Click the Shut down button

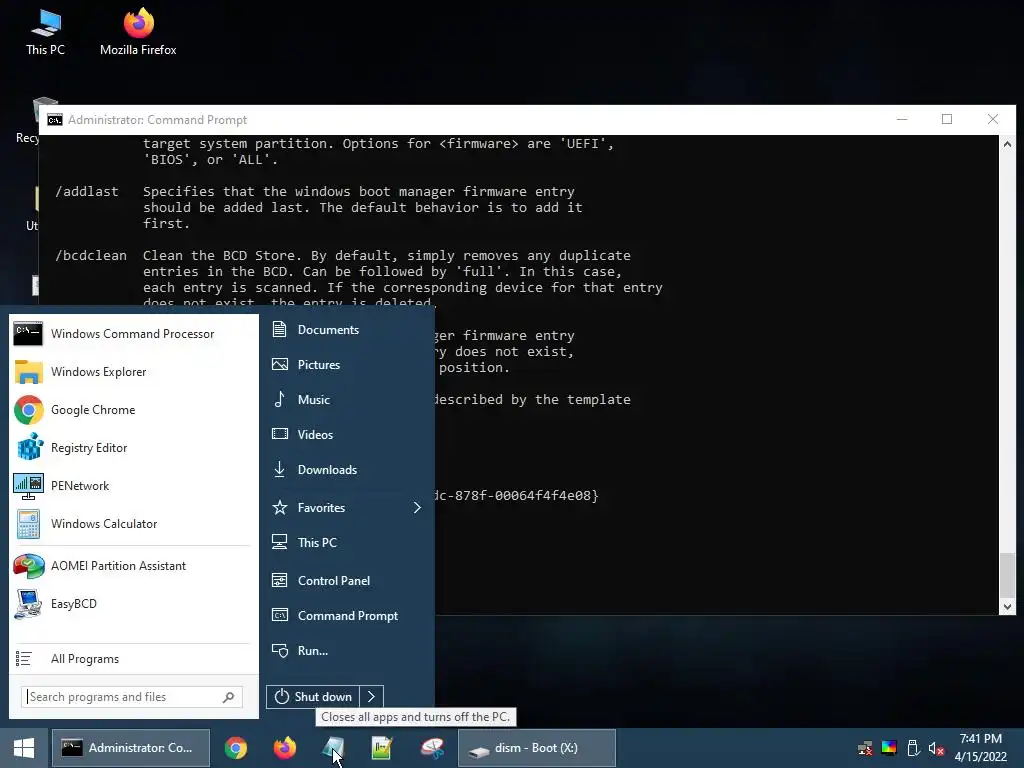click(x=313, y=697)
